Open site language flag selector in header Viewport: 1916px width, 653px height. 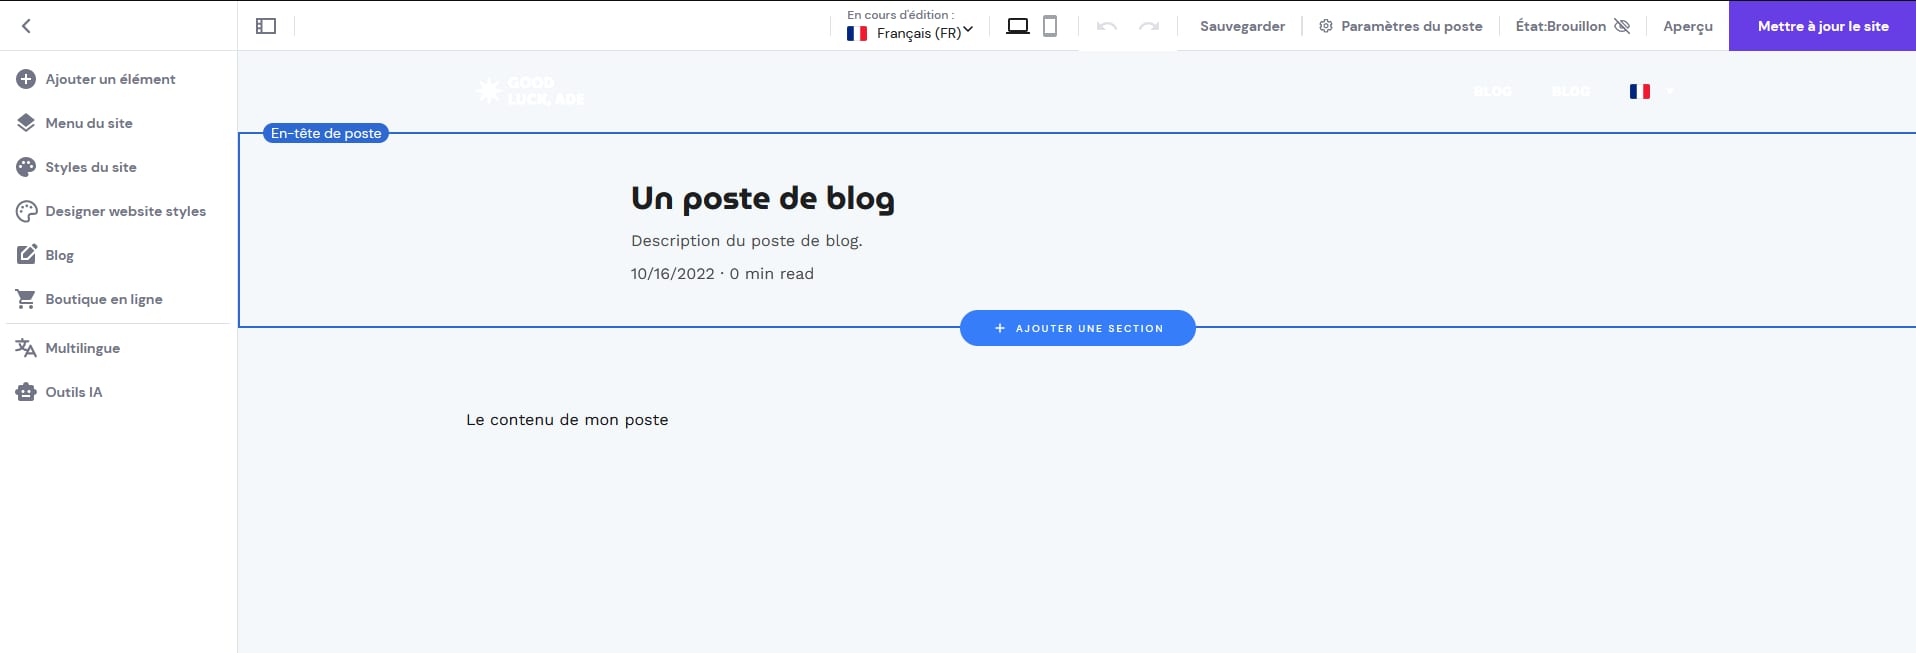pos(1650,91)
